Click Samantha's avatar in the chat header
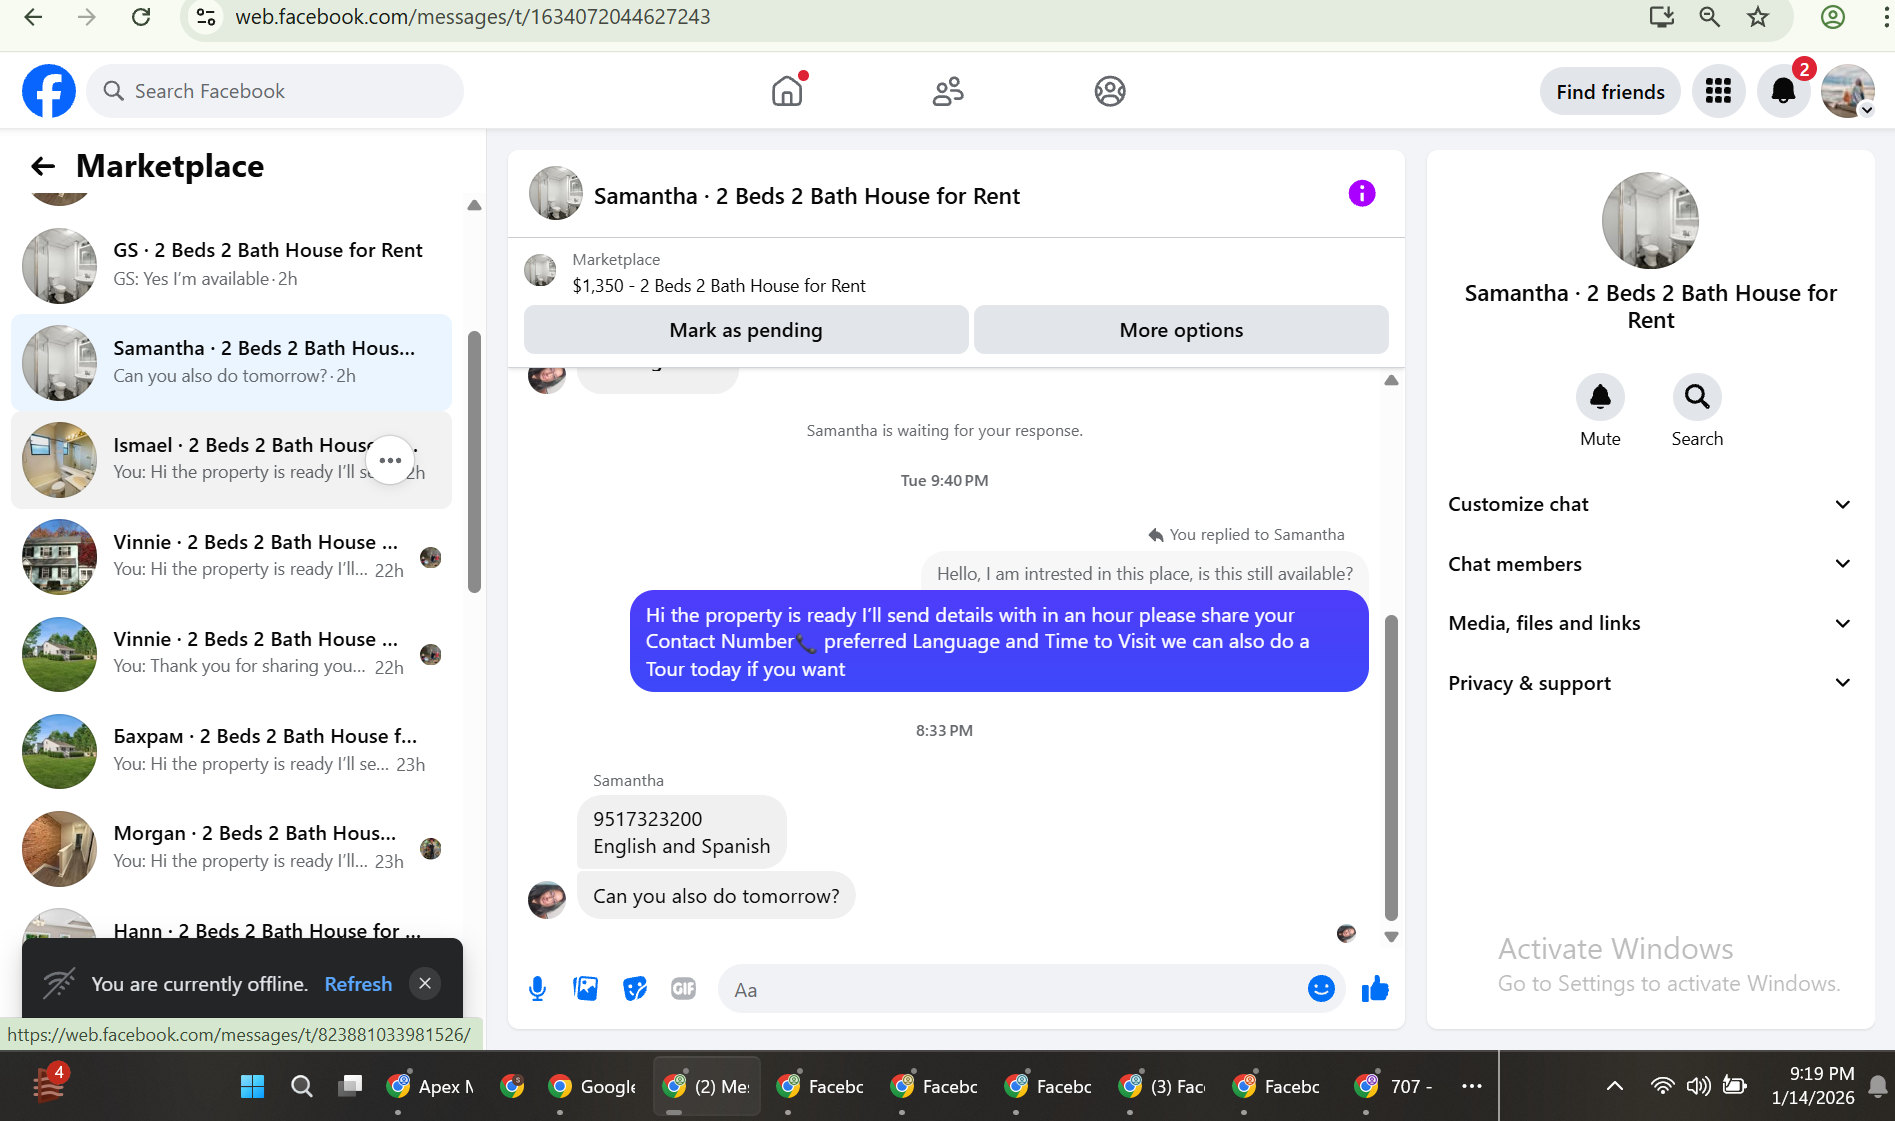Screen dimensions: 1895x1121 coord(556,193)
